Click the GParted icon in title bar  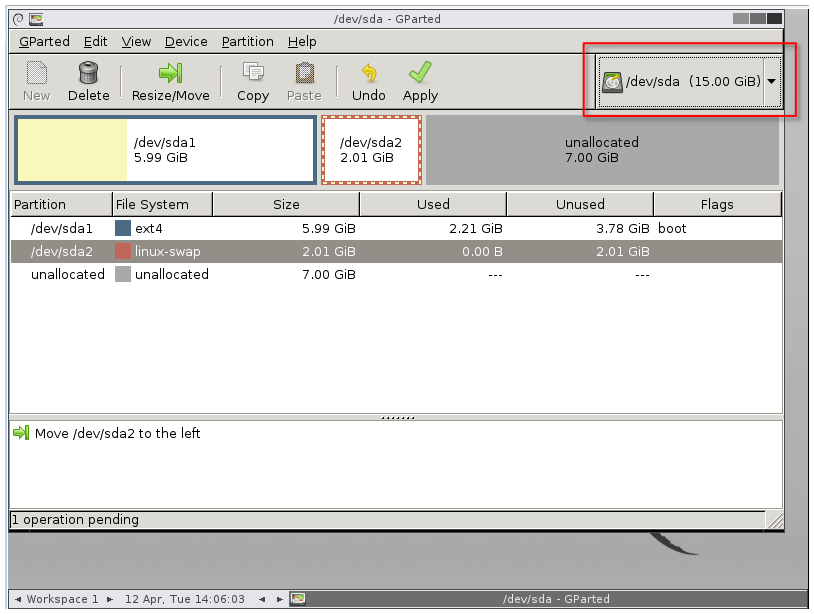coord(36,20)
